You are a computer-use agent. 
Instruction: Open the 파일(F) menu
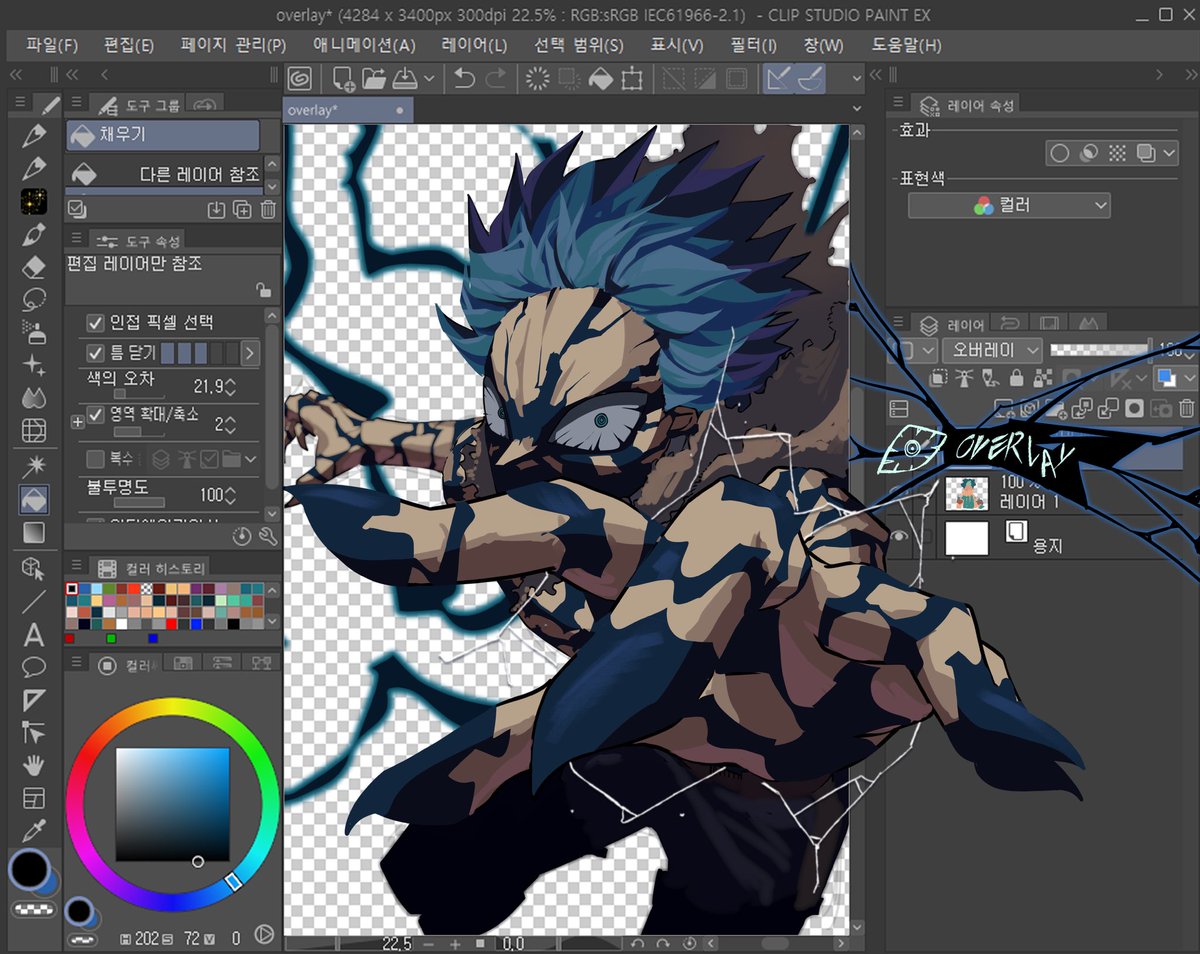click(x=52, y=45)
